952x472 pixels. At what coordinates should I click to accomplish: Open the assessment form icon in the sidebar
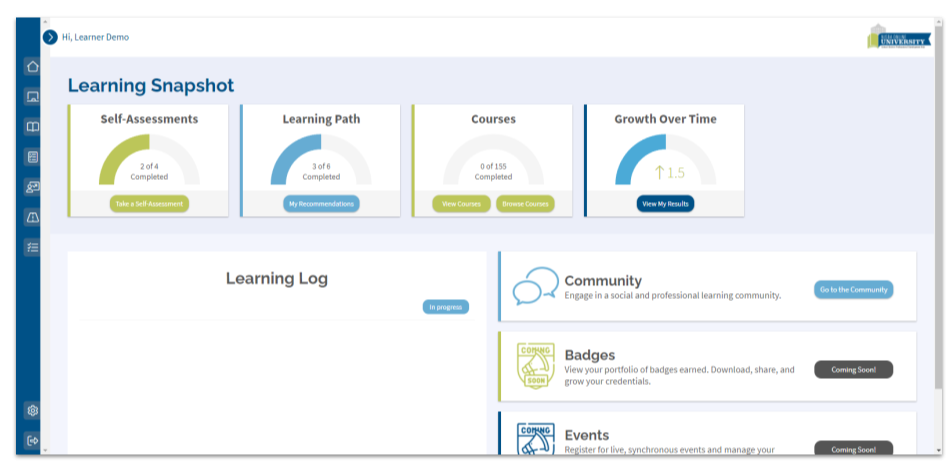33,157
